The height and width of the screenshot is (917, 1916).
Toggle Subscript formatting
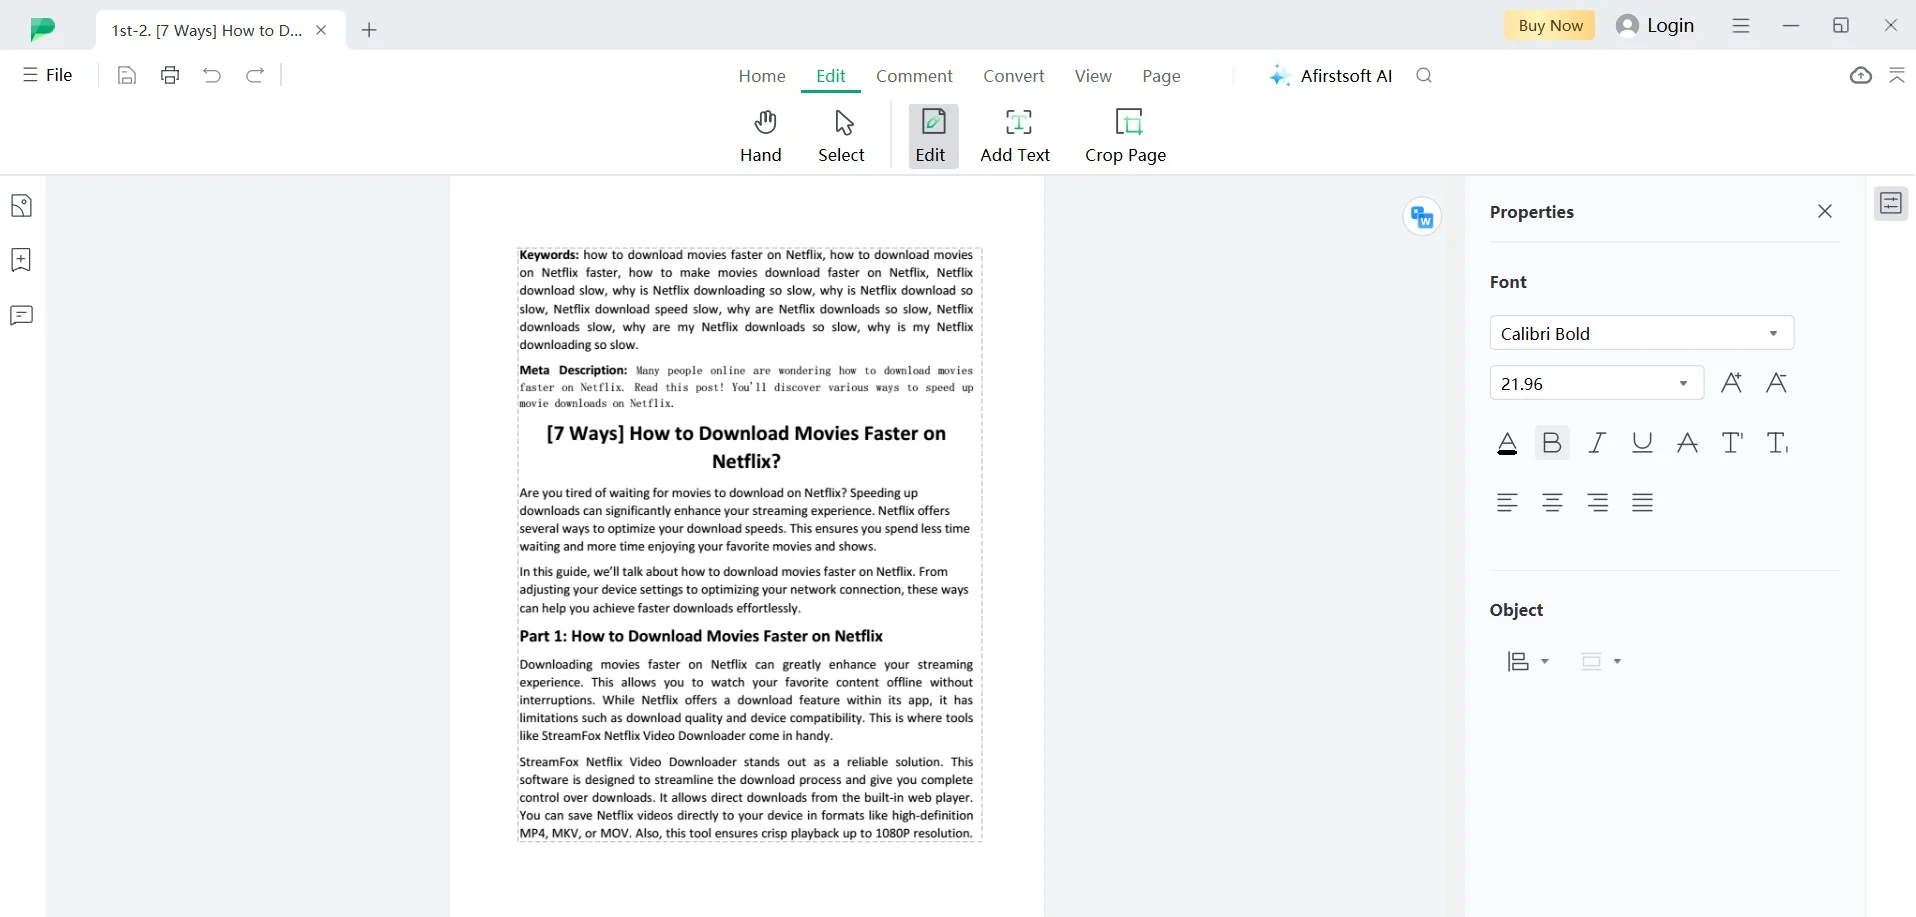[x=1778, y=443]
